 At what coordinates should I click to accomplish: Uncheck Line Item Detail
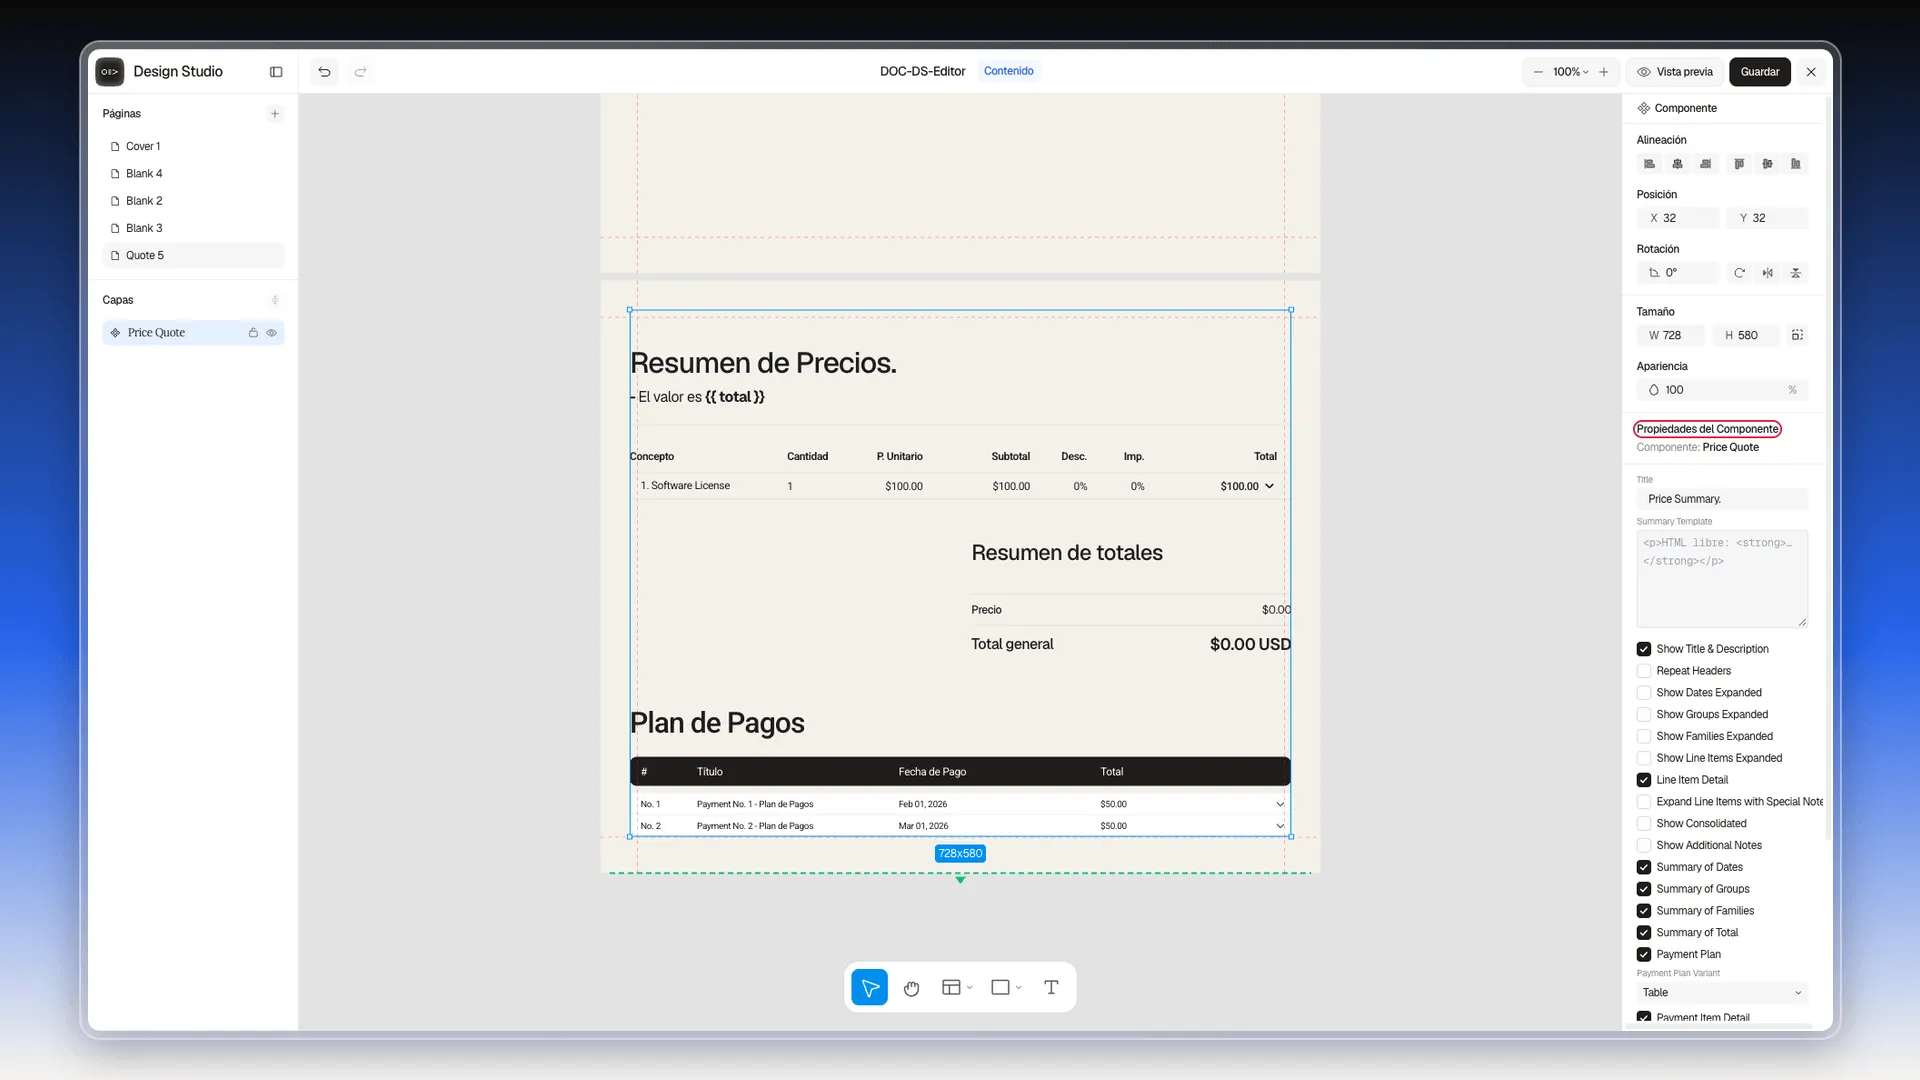1644,780
